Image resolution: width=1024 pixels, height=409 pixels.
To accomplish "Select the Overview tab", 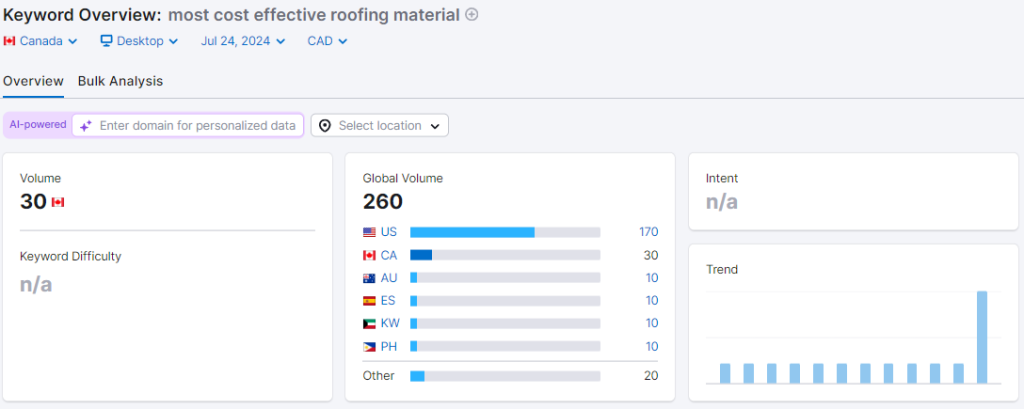I will coord(33,81).
